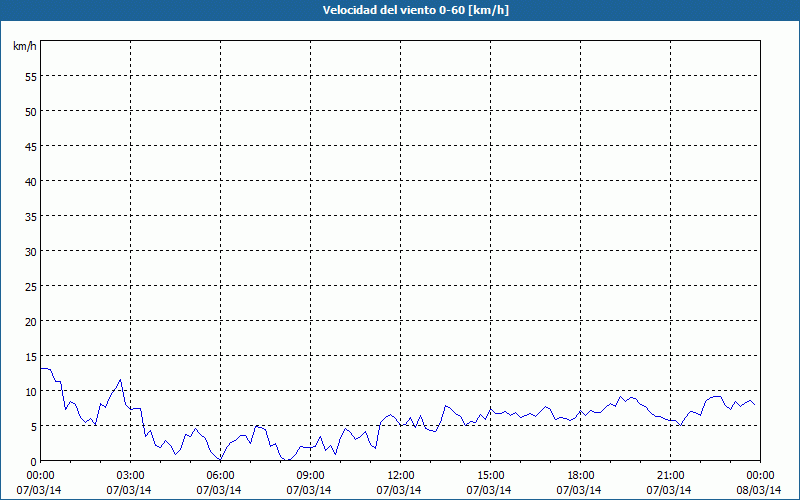This screenshot has height=500, width=800.
Task: Select the 20 y-axis tick label
Action: click(x=30, y=321)
